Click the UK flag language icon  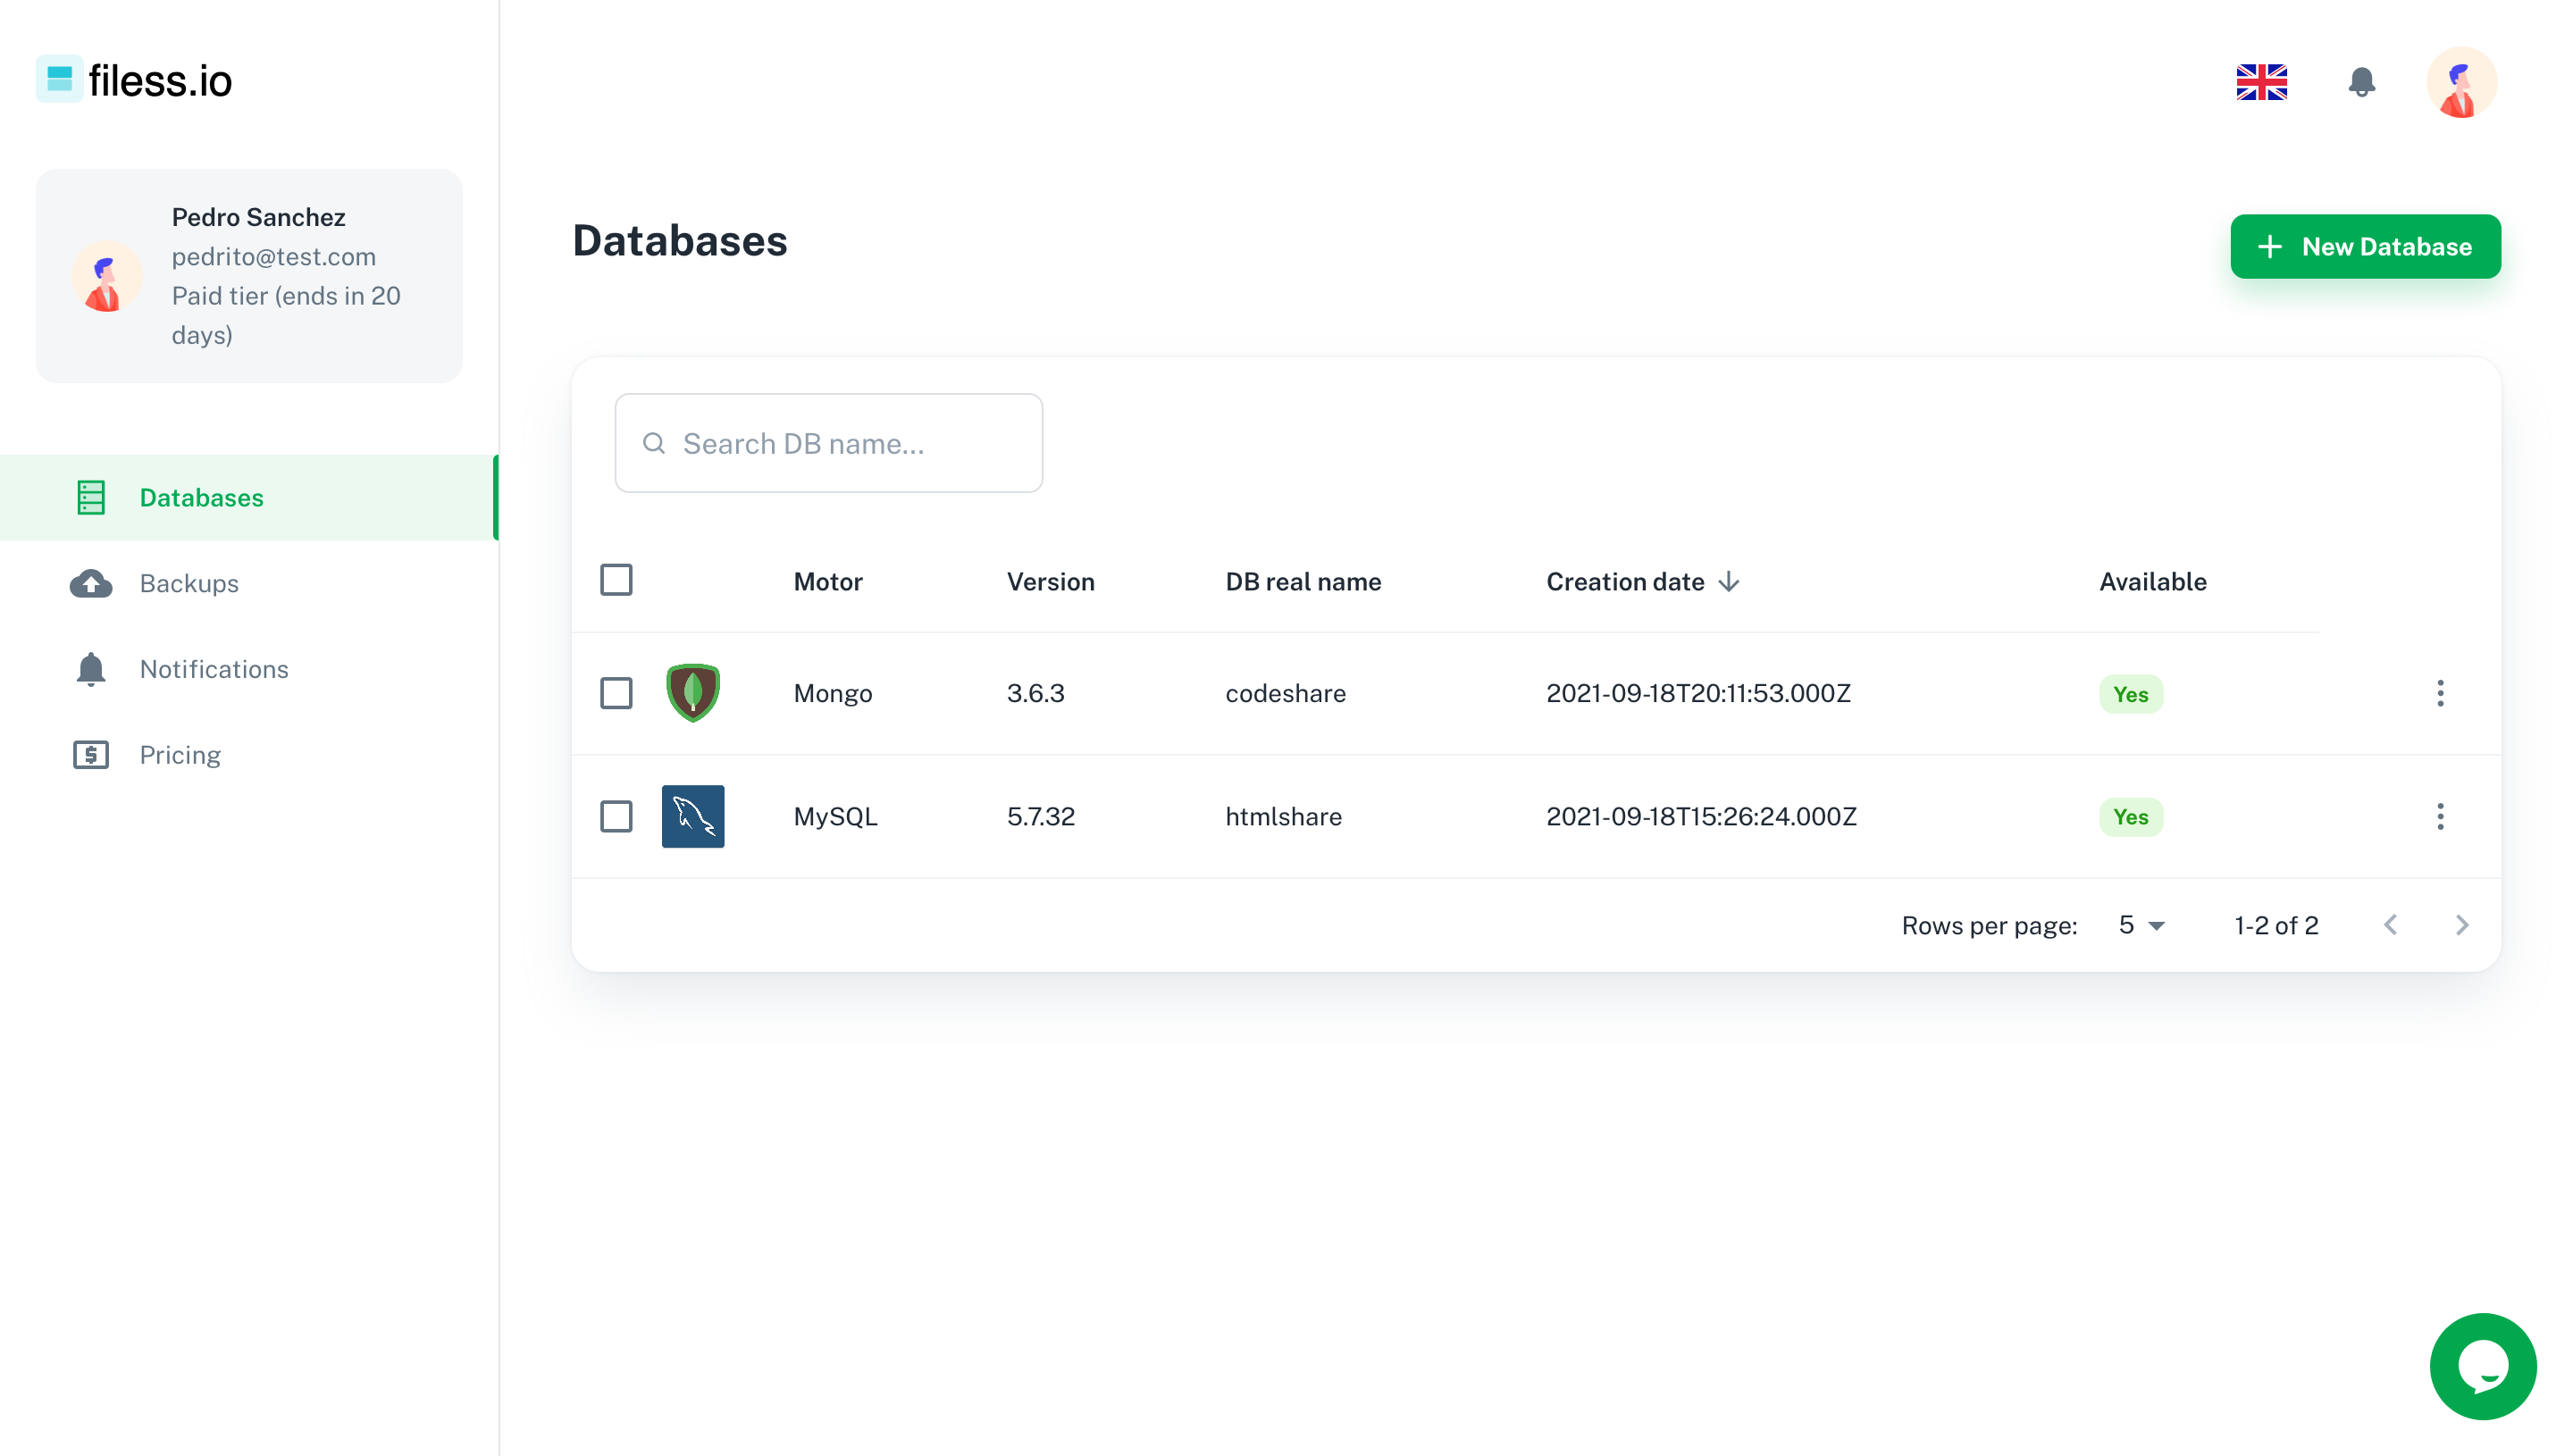2261,82
